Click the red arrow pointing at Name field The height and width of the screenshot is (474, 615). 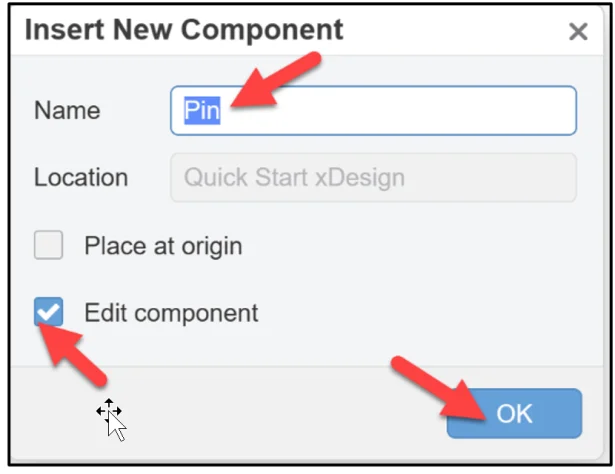pyautogui.click(x=273, y=81)
